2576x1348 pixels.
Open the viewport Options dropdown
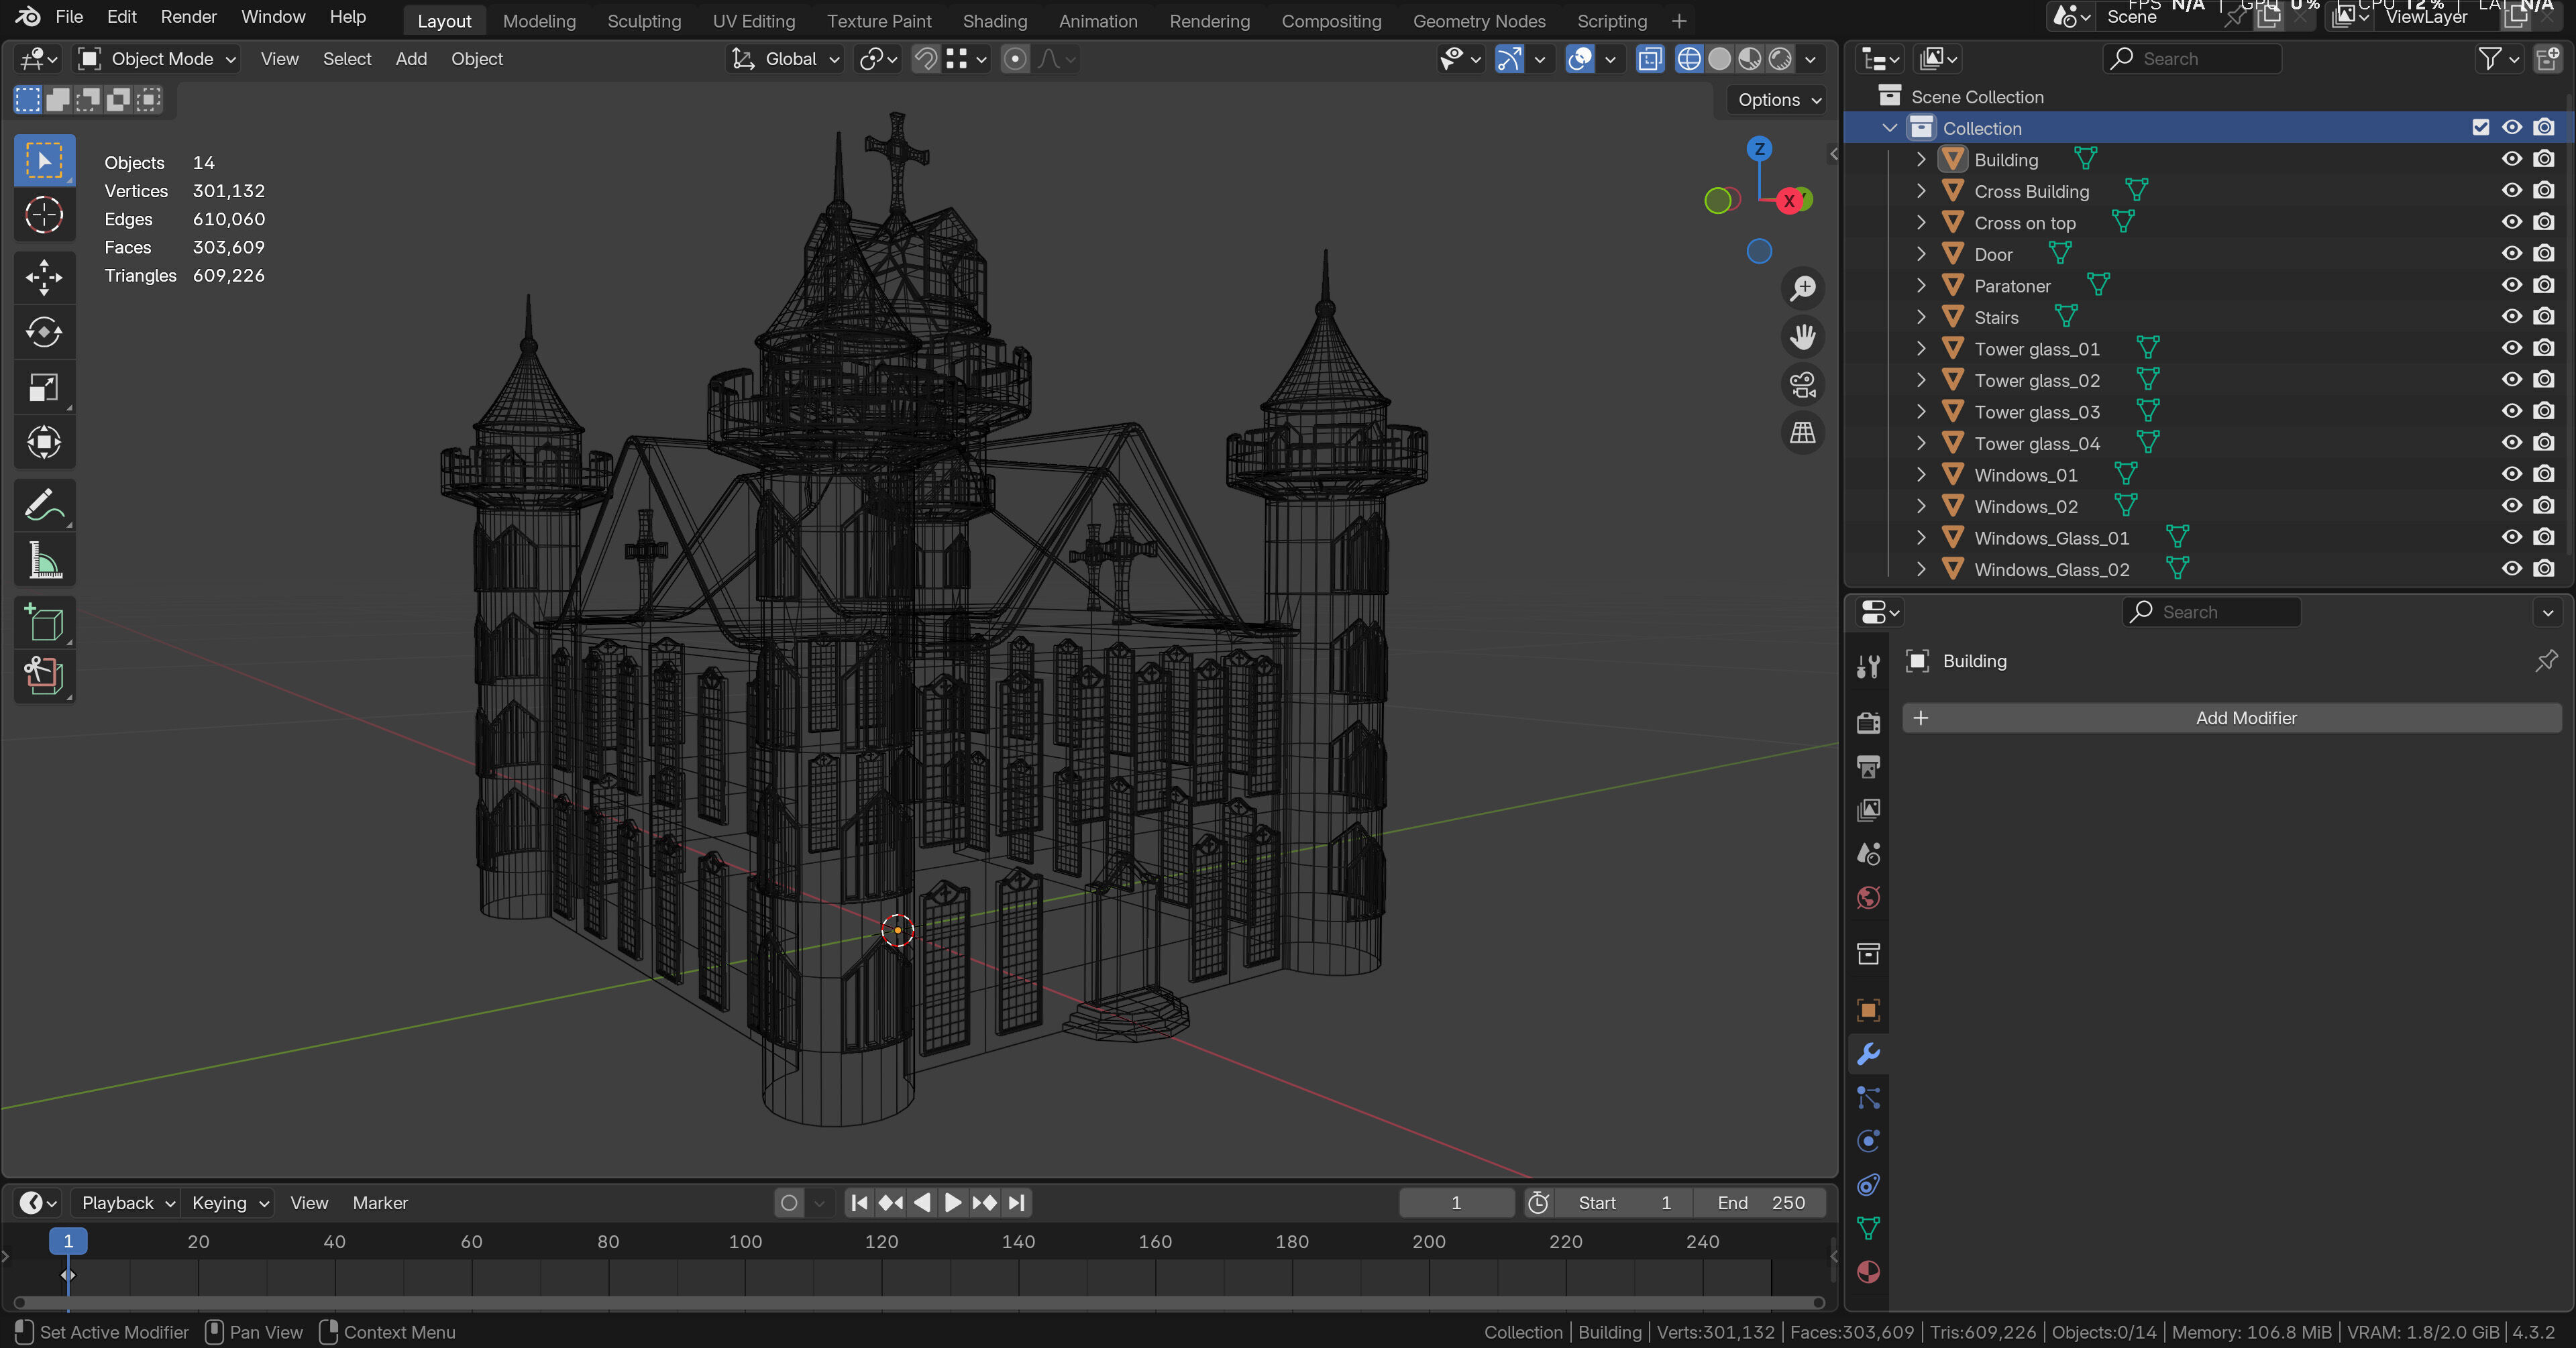[x=1778, y=100]
